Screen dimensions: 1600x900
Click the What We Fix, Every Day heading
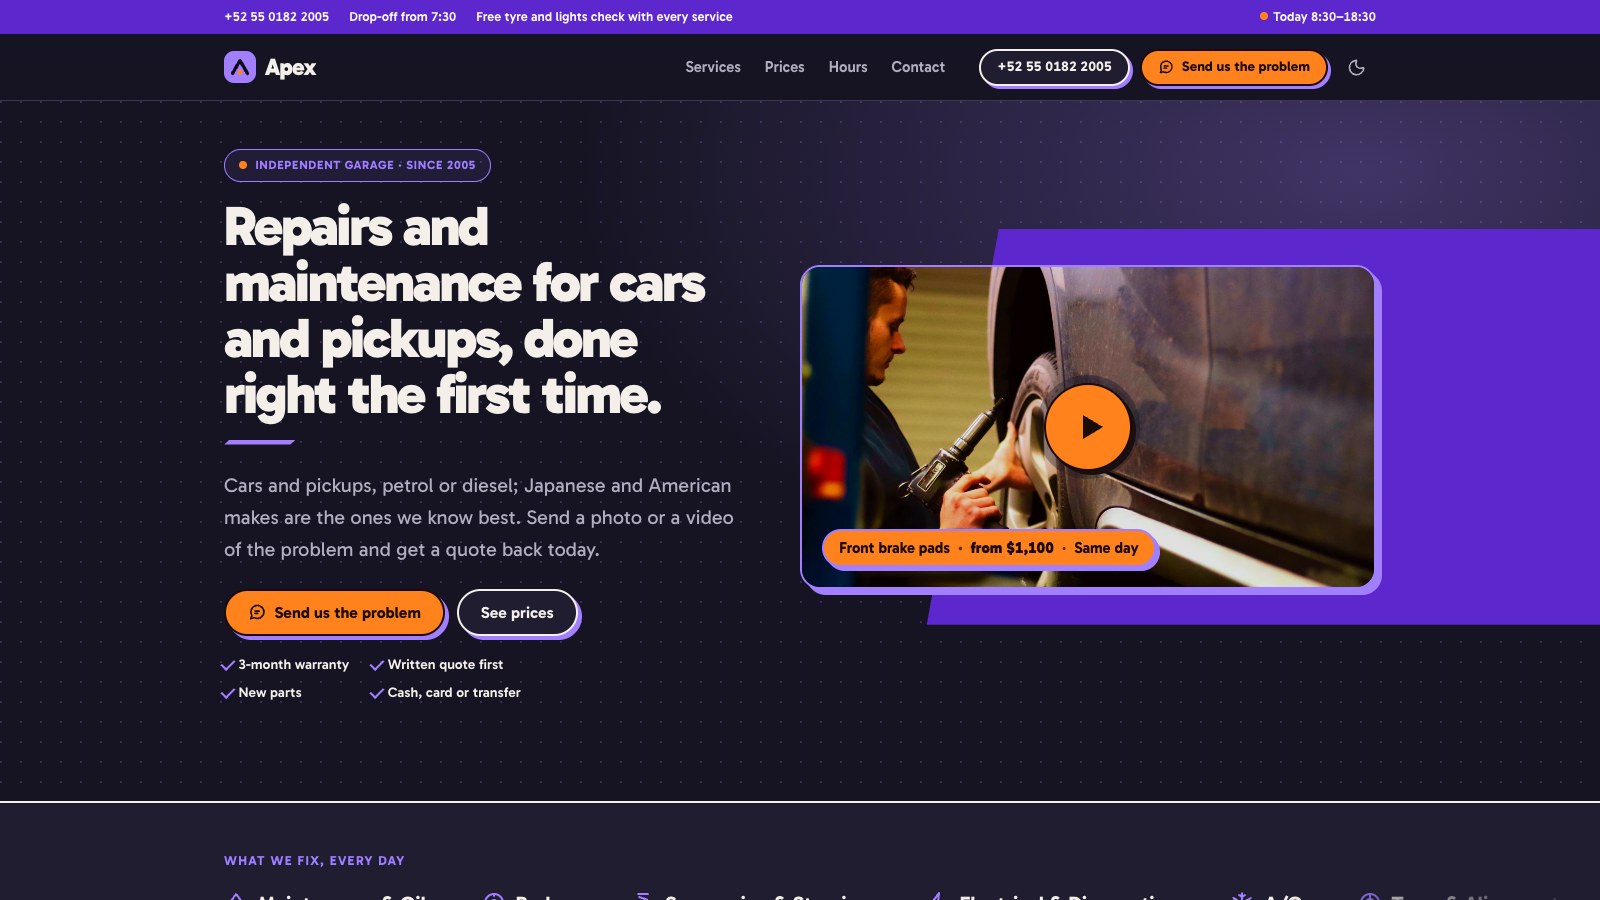pos(314,860)
